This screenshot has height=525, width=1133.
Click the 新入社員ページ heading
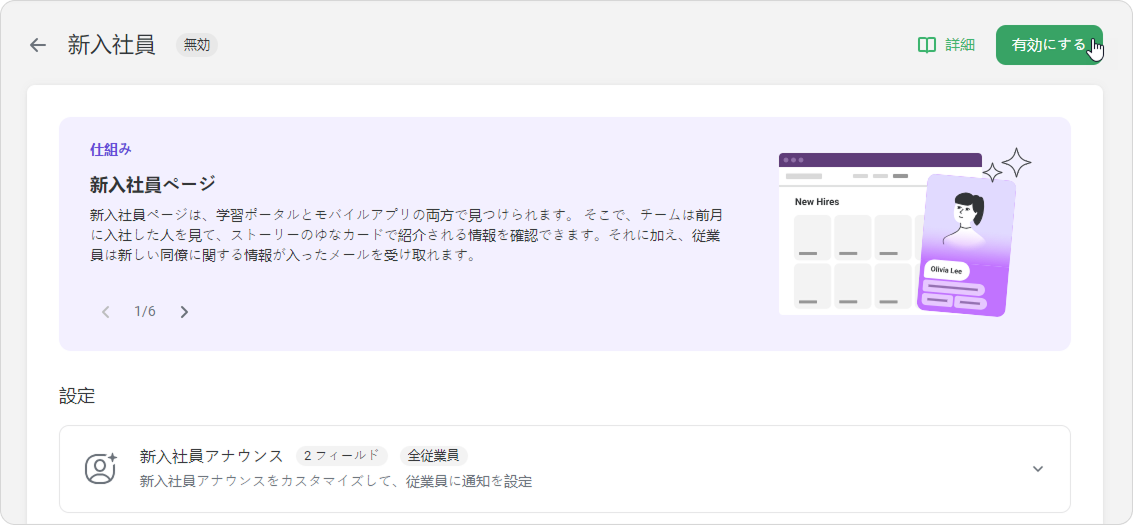click(x=153, y=185)
